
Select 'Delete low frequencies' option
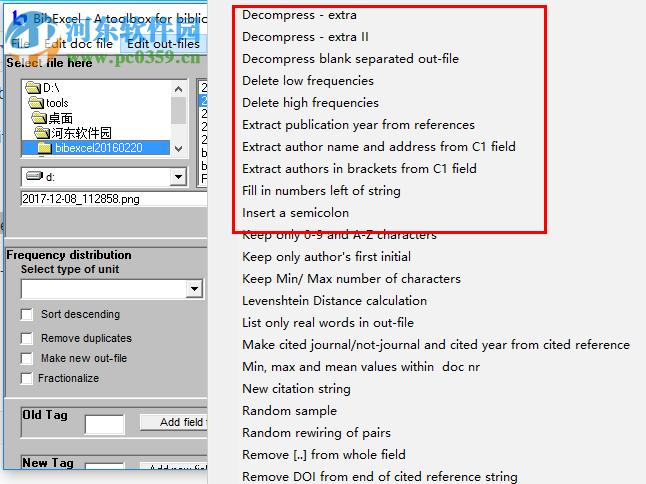pyautogui.click(x=308, y=81)
